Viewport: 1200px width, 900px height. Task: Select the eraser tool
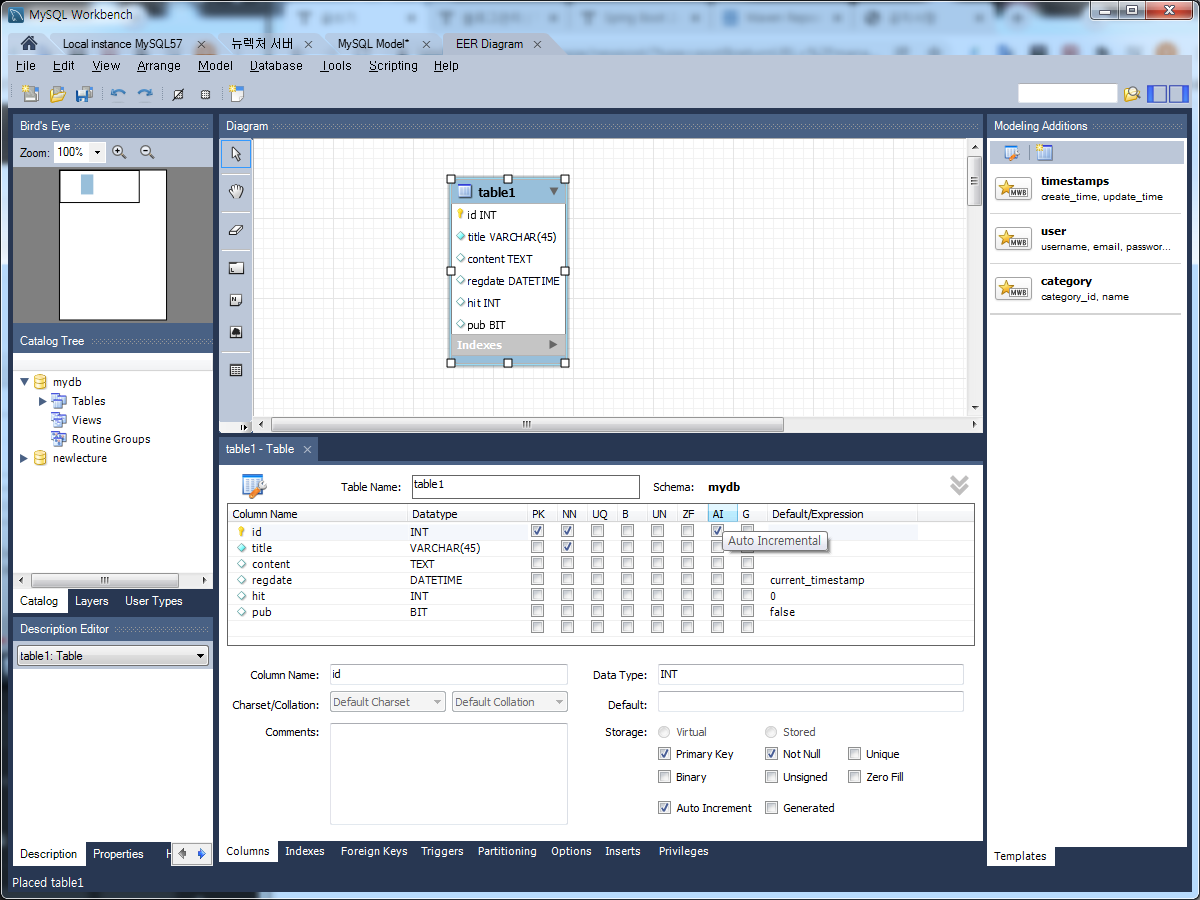(236, 229)
